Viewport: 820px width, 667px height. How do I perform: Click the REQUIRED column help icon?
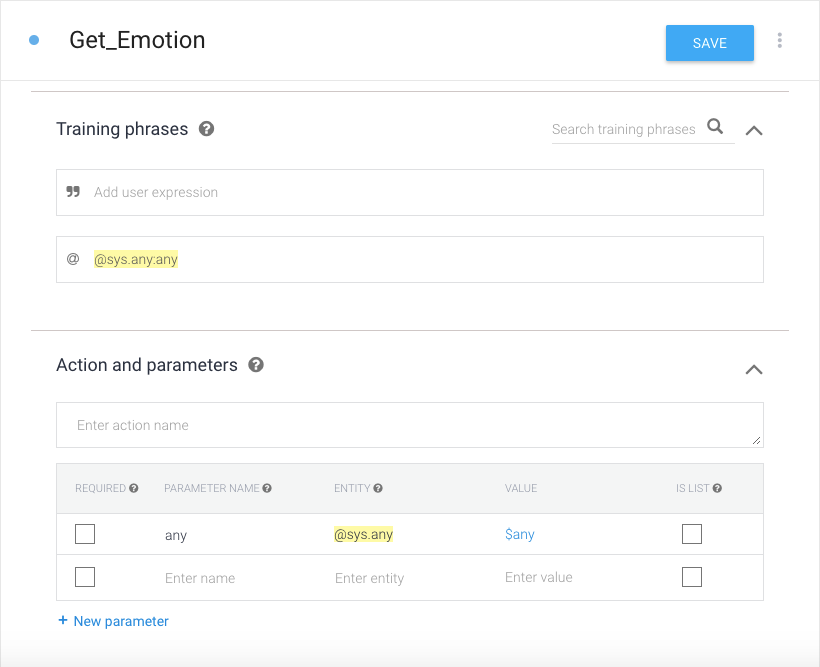(134, 488)
